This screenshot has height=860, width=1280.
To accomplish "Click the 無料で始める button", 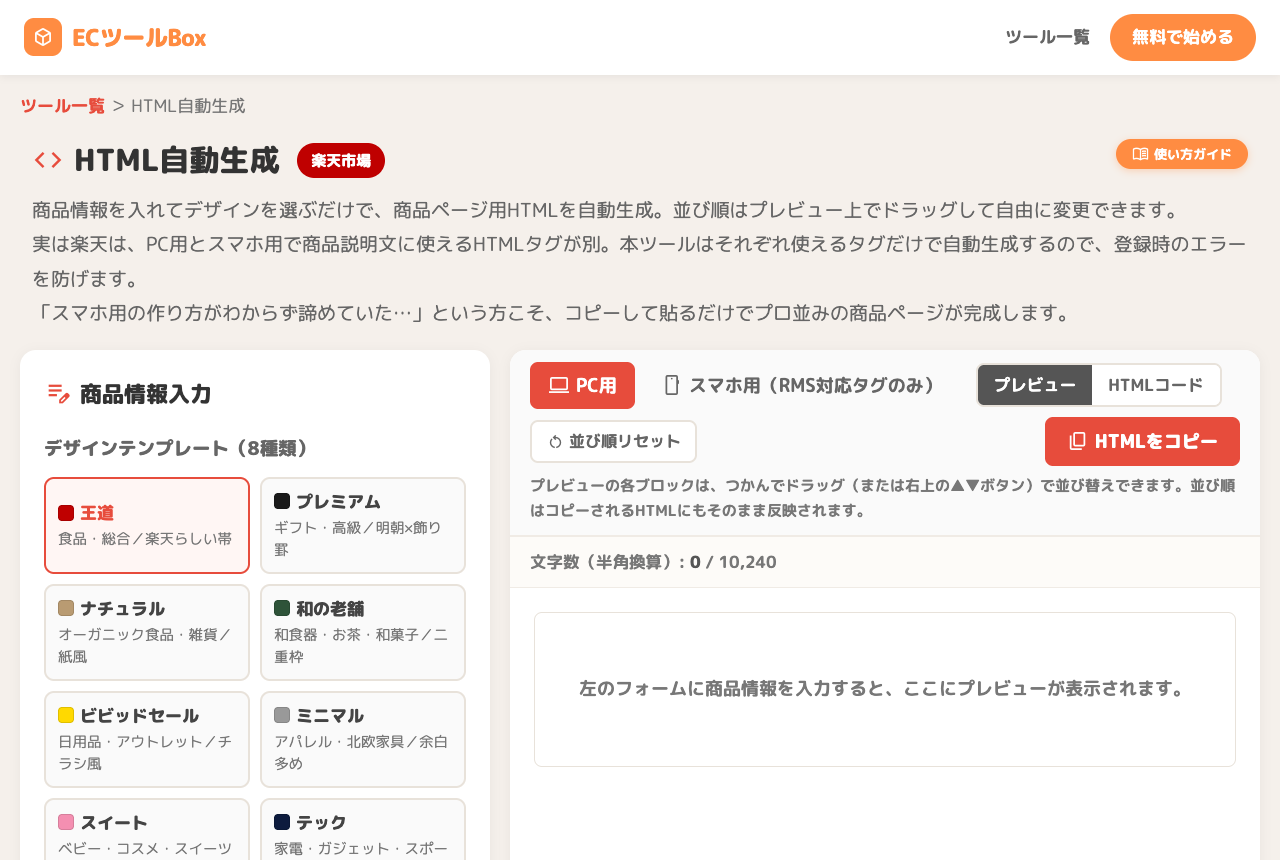I will click(1183, 37).
